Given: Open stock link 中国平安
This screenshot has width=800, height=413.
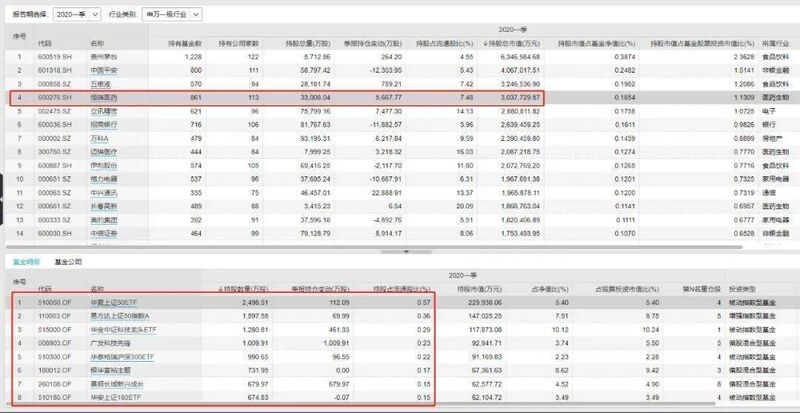Looking at the screenshot, I should (104, 70).
